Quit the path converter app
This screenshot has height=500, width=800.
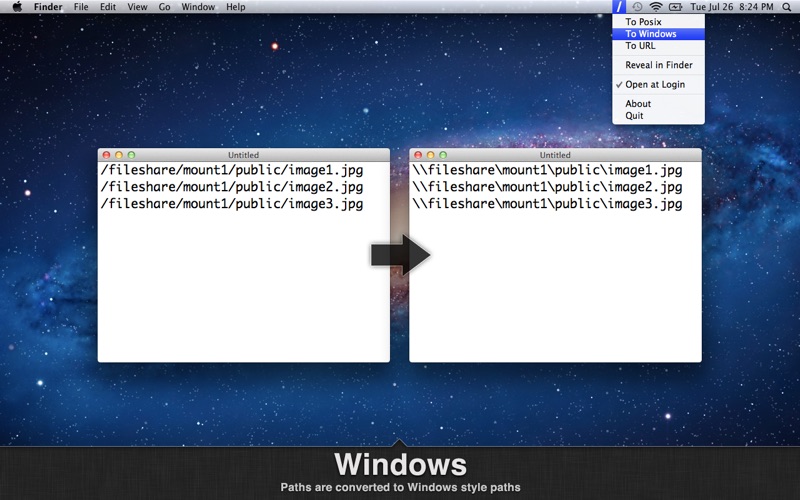click(x=634, y=116)
